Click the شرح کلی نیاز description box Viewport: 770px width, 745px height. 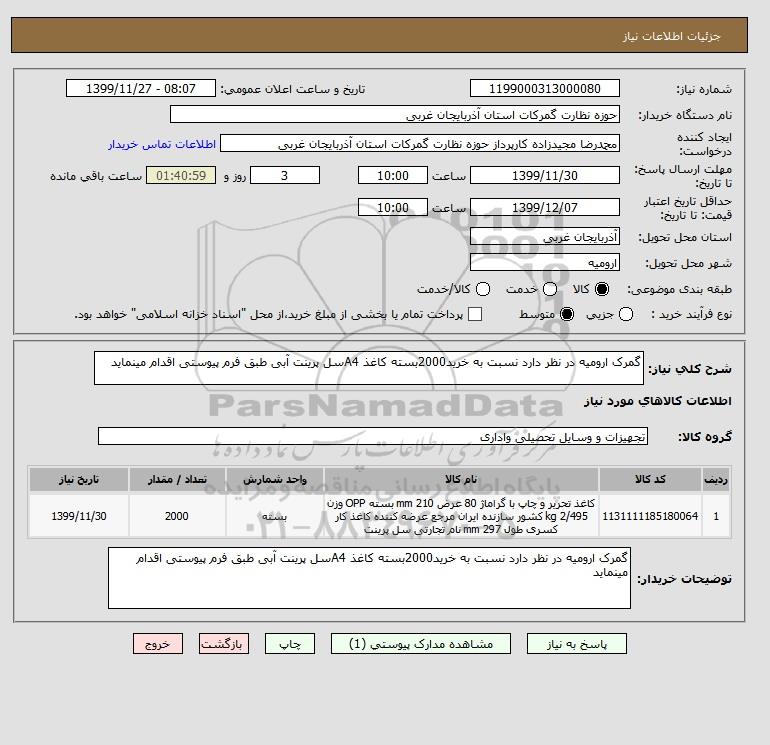pyautogui.click(x=369, y=368)
